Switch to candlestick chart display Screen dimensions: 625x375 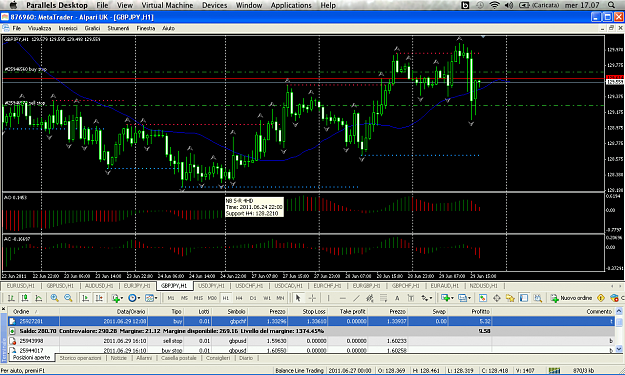(25, 298)
